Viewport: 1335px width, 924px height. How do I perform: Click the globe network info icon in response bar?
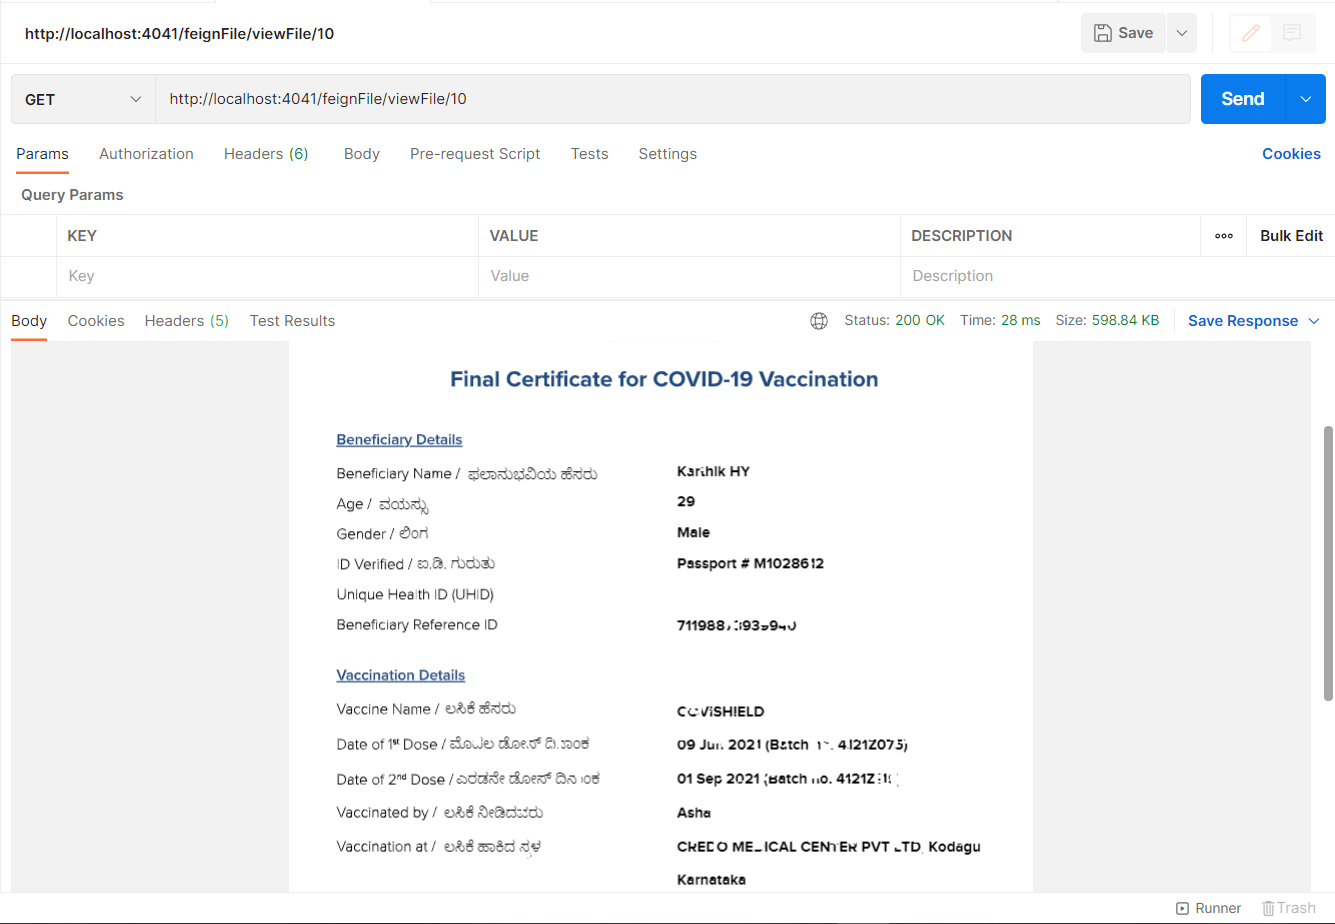(x=819, y=320)
